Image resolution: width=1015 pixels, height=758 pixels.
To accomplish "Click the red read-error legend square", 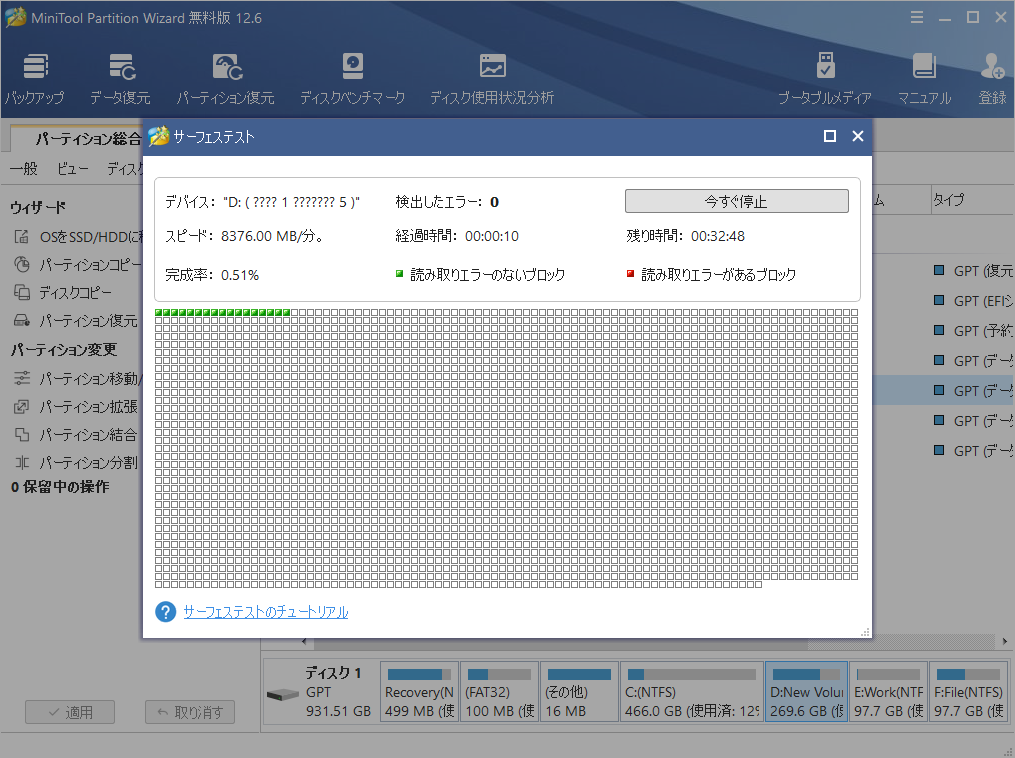I will [630, 274].
